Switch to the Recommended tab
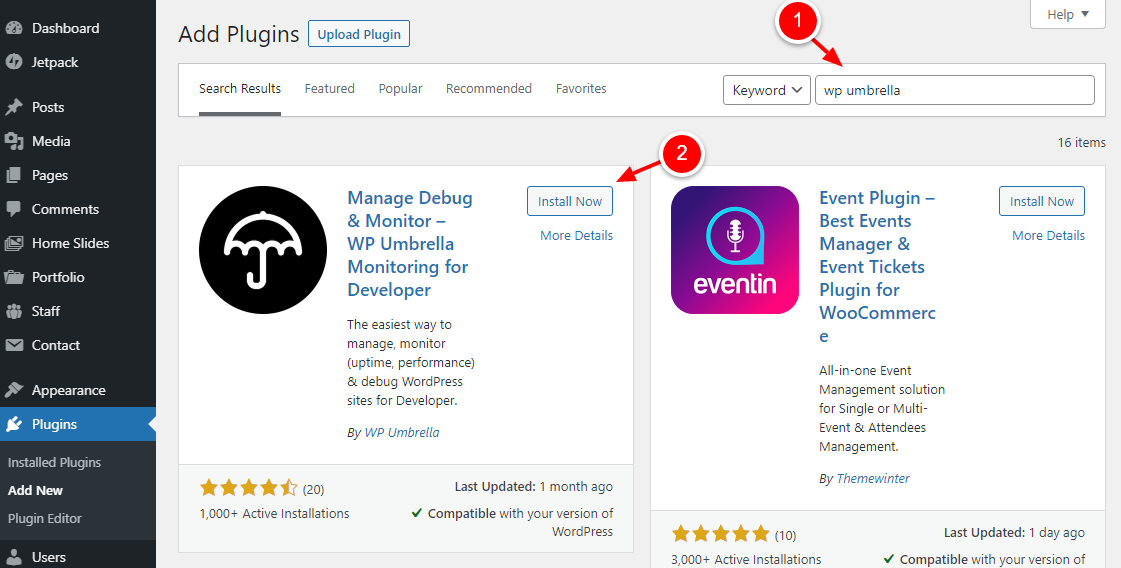 click(x=489, y=89)
